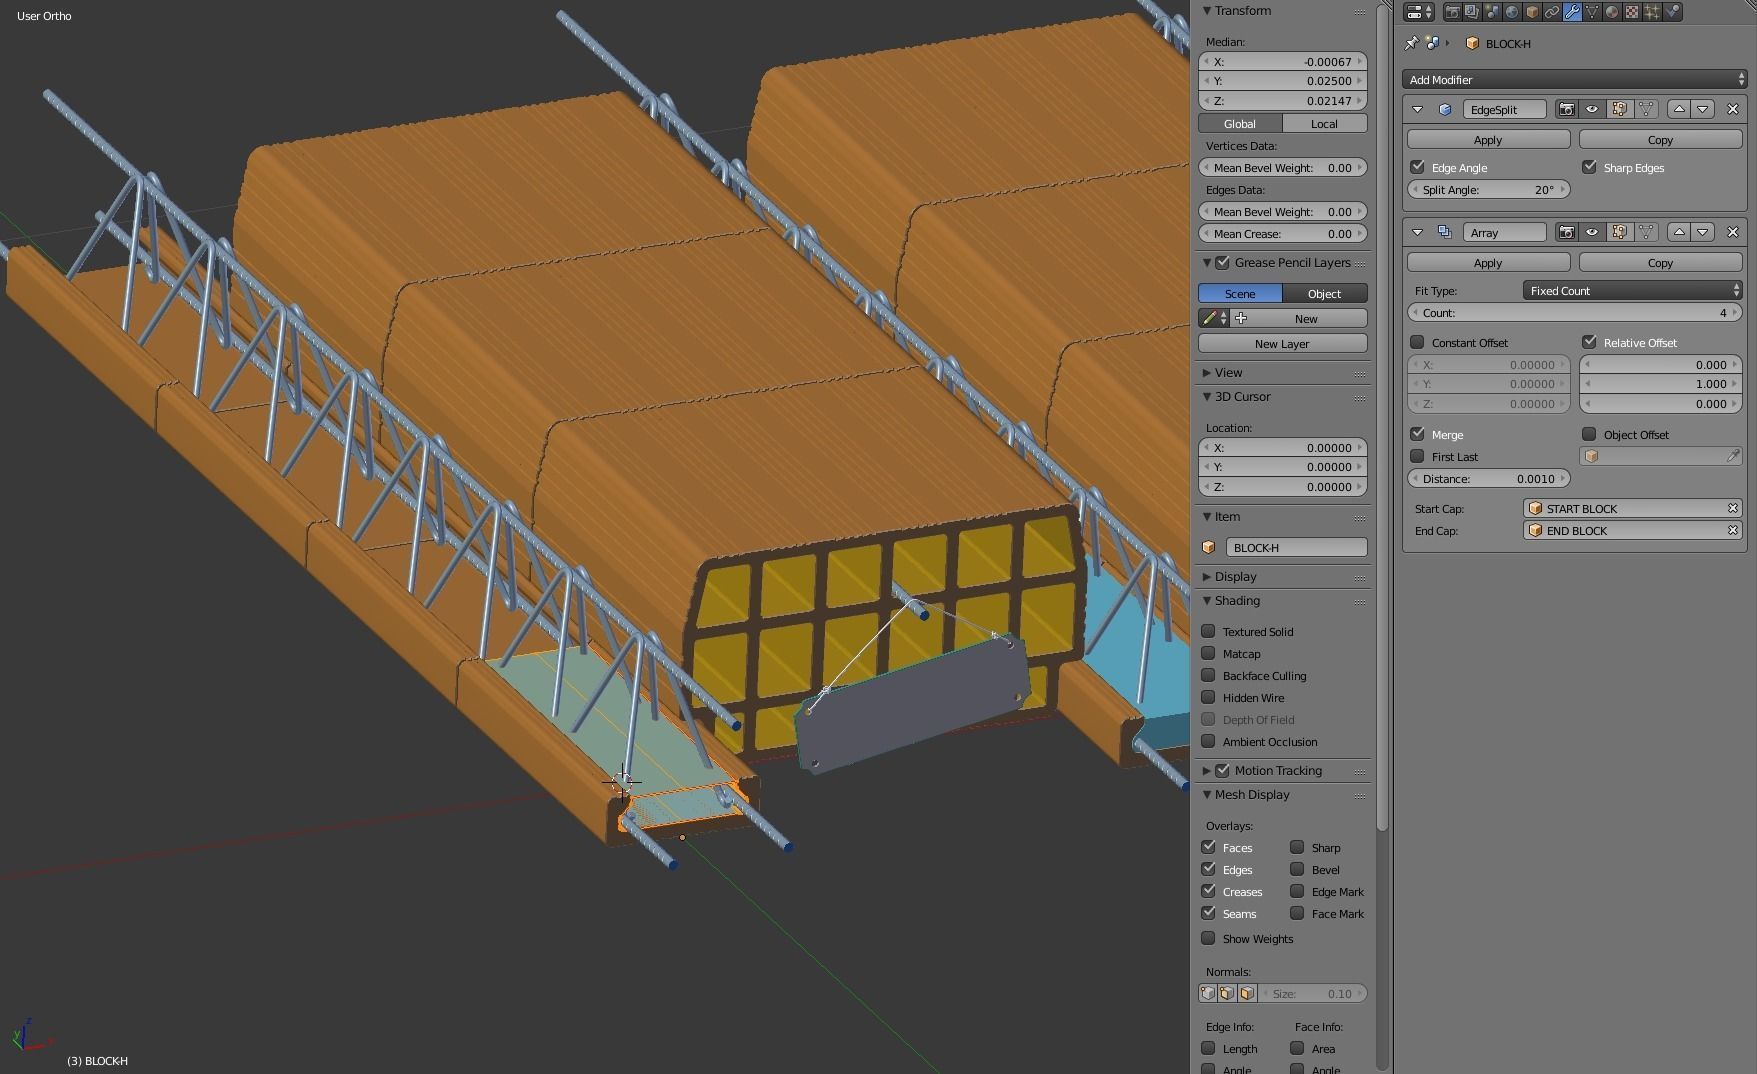Open the World properties tab
This screenshot has width=1757, height=1074.
pos(1512,12)
